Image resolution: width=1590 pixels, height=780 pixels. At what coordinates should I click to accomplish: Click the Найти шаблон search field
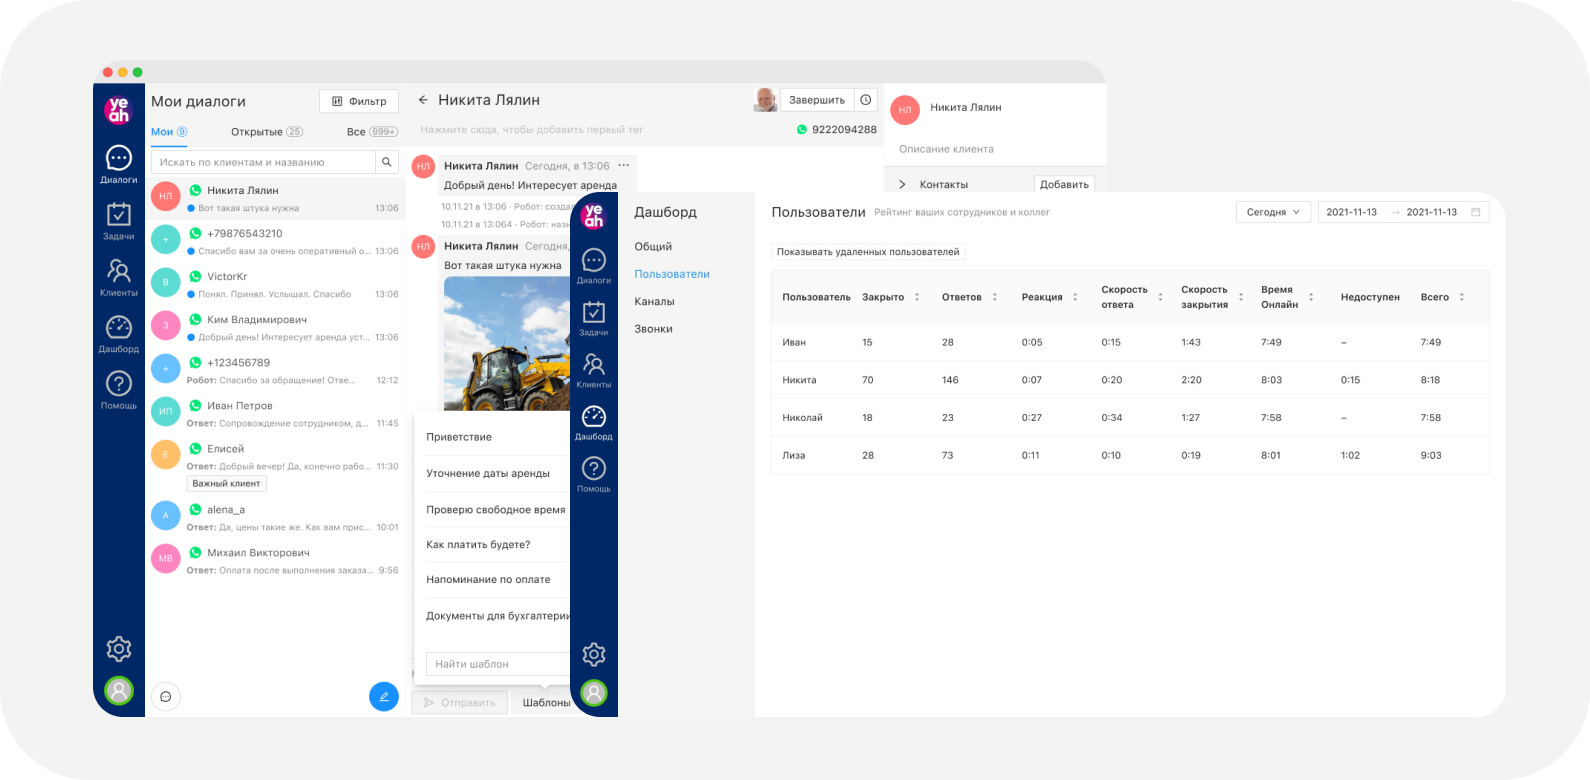tap(498, 664)
